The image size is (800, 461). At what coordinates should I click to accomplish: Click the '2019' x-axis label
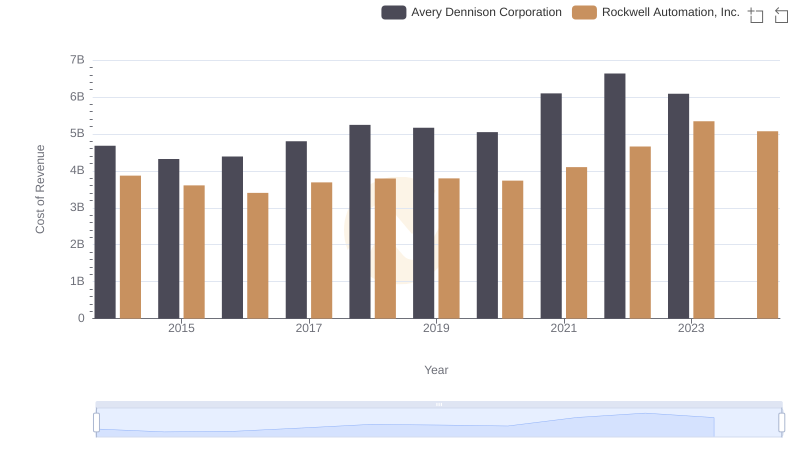(436, 328)
